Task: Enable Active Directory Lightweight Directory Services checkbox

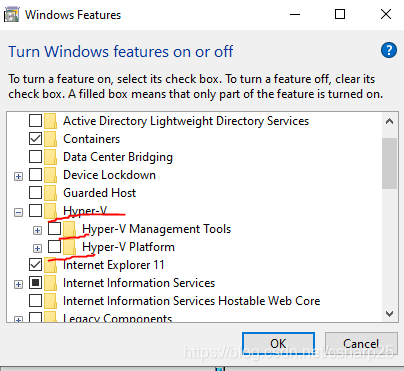Action: (35, 121)
